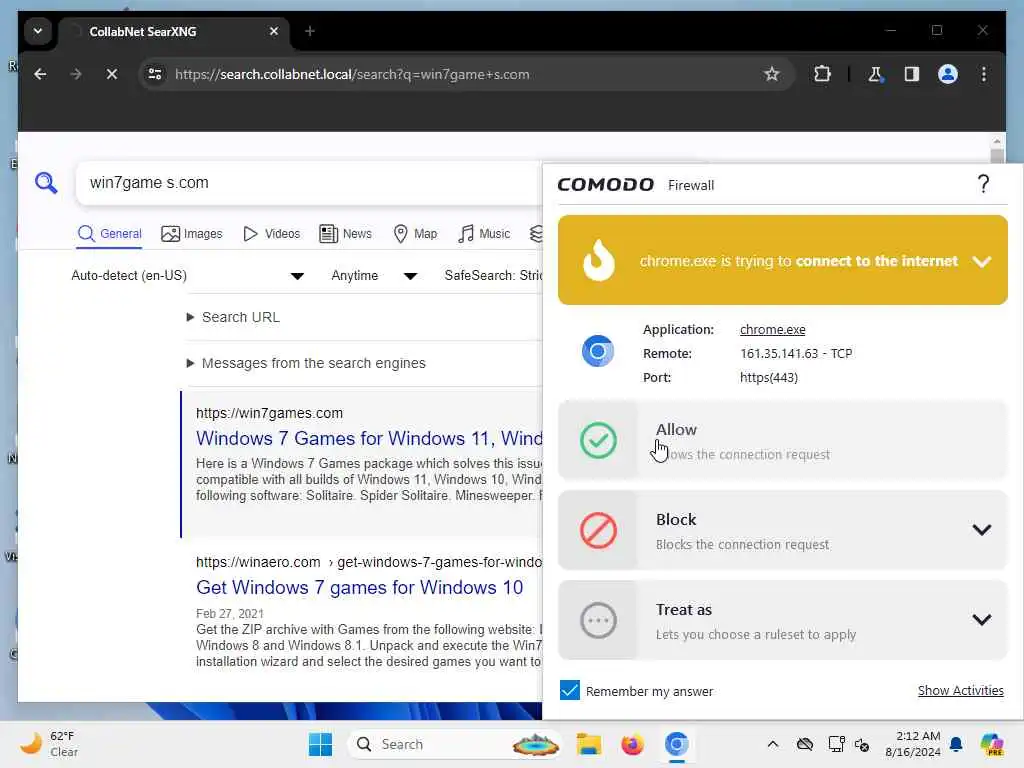Open Chrome Labs flask icon

pos(875,74)
